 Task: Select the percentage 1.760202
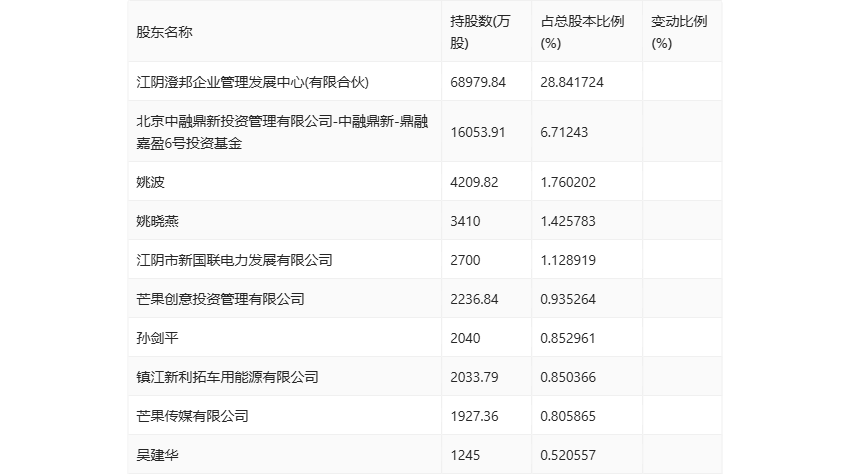point(568,182)
